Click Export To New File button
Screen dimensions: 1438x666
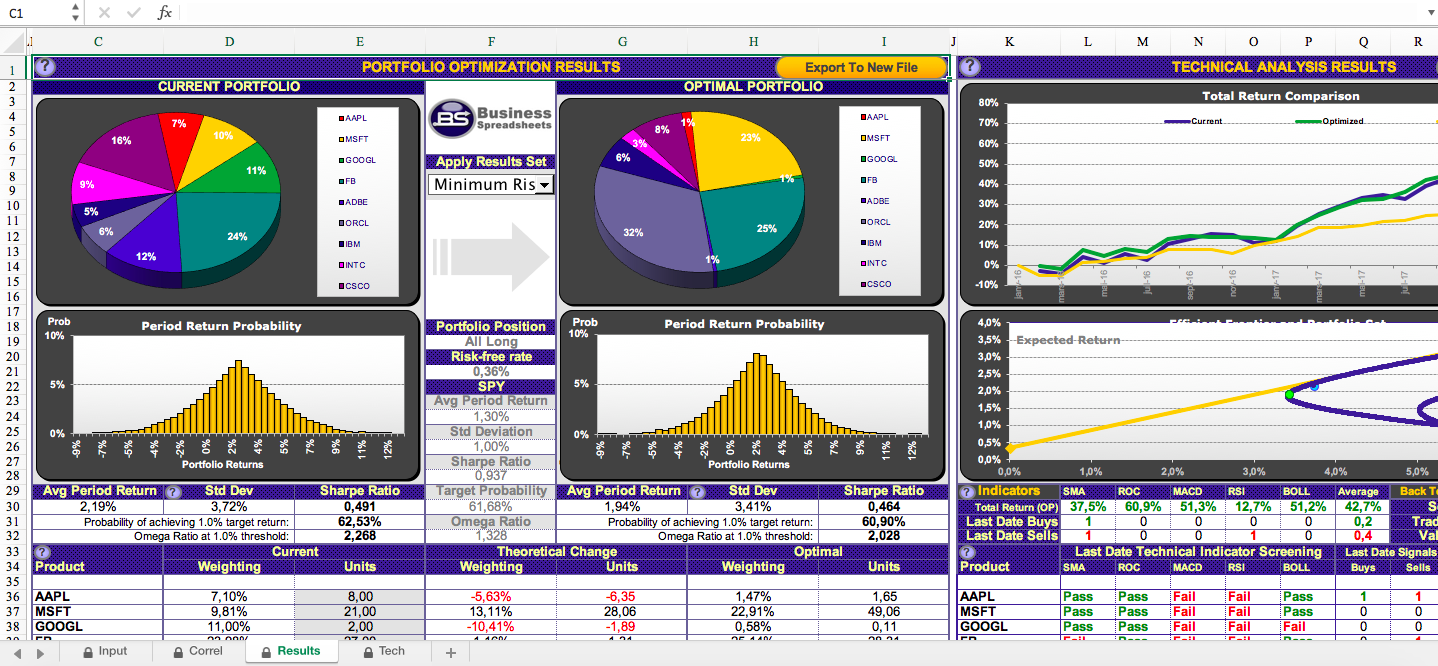pyautogui.click(x=861, y=67)
